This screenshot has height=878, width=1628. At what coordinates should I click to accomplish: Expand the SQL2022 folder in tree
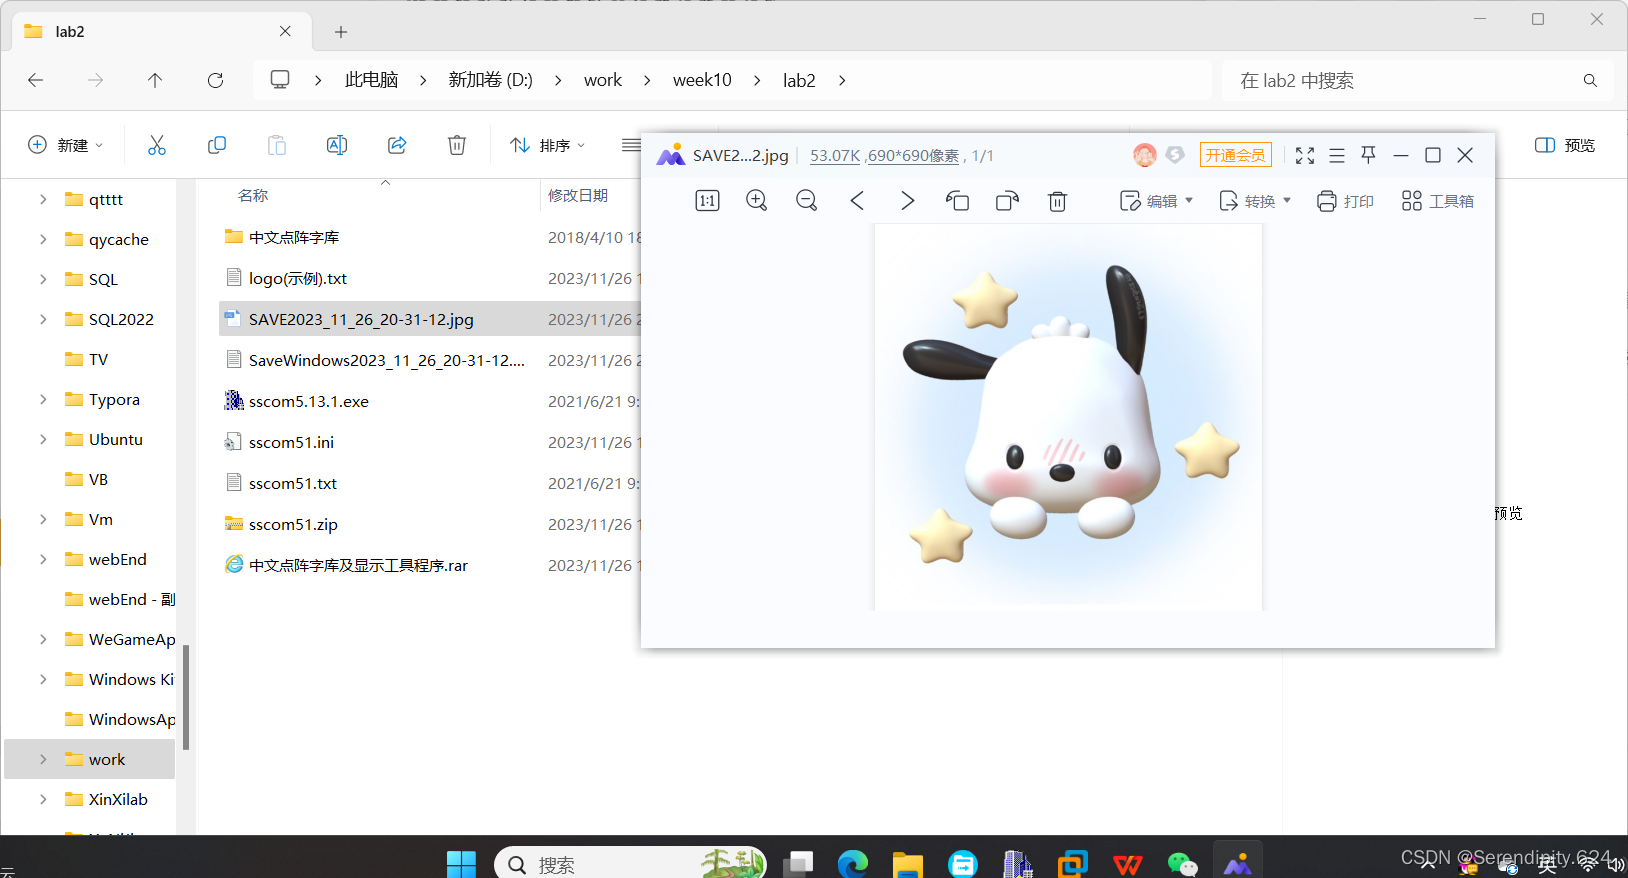43,319
